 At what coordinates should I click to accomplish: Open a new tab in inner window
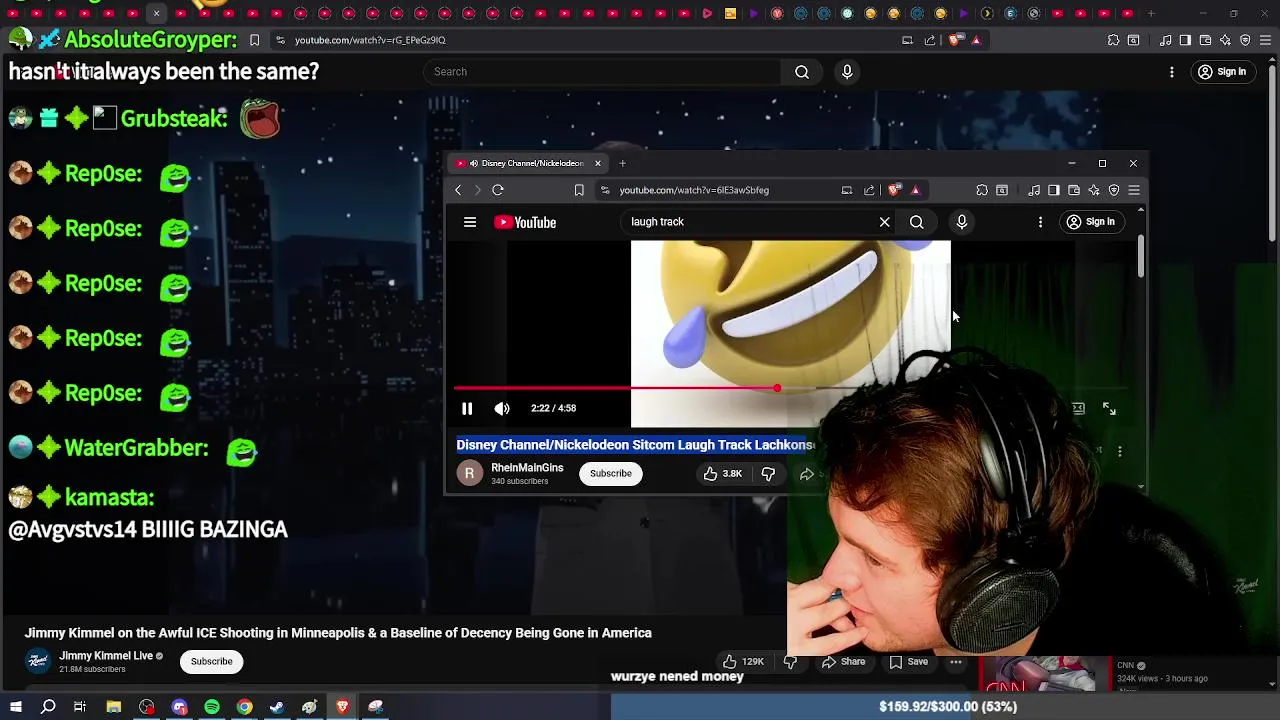[x=622, y=163]
